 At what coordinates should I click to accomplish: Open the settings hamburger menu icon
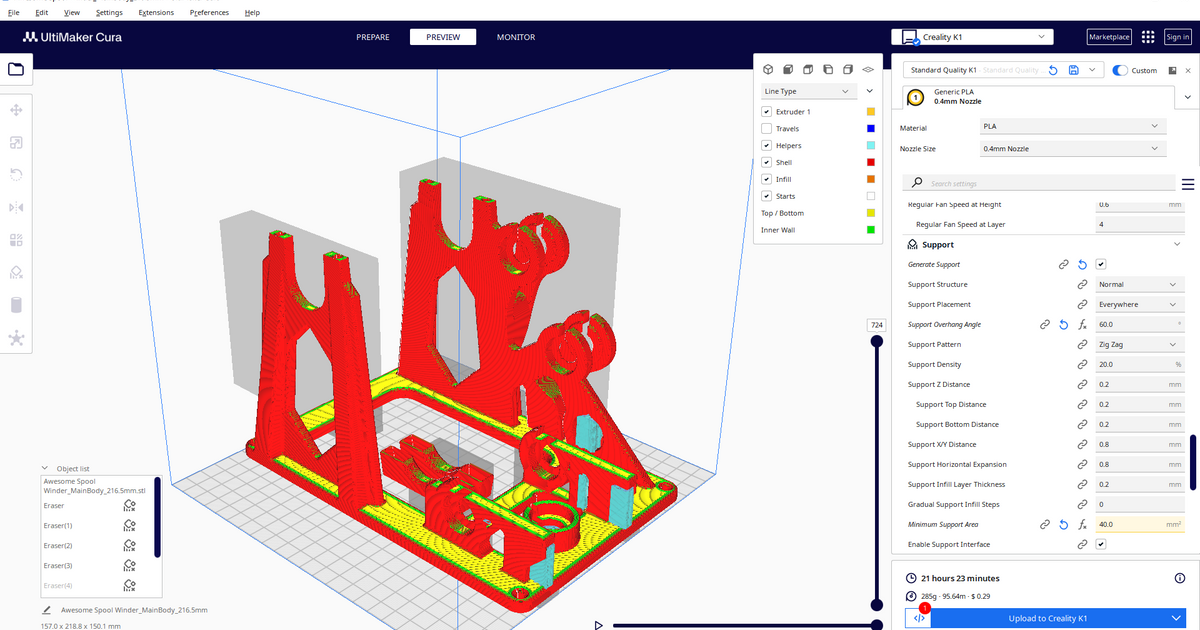tap(1188, 184)
